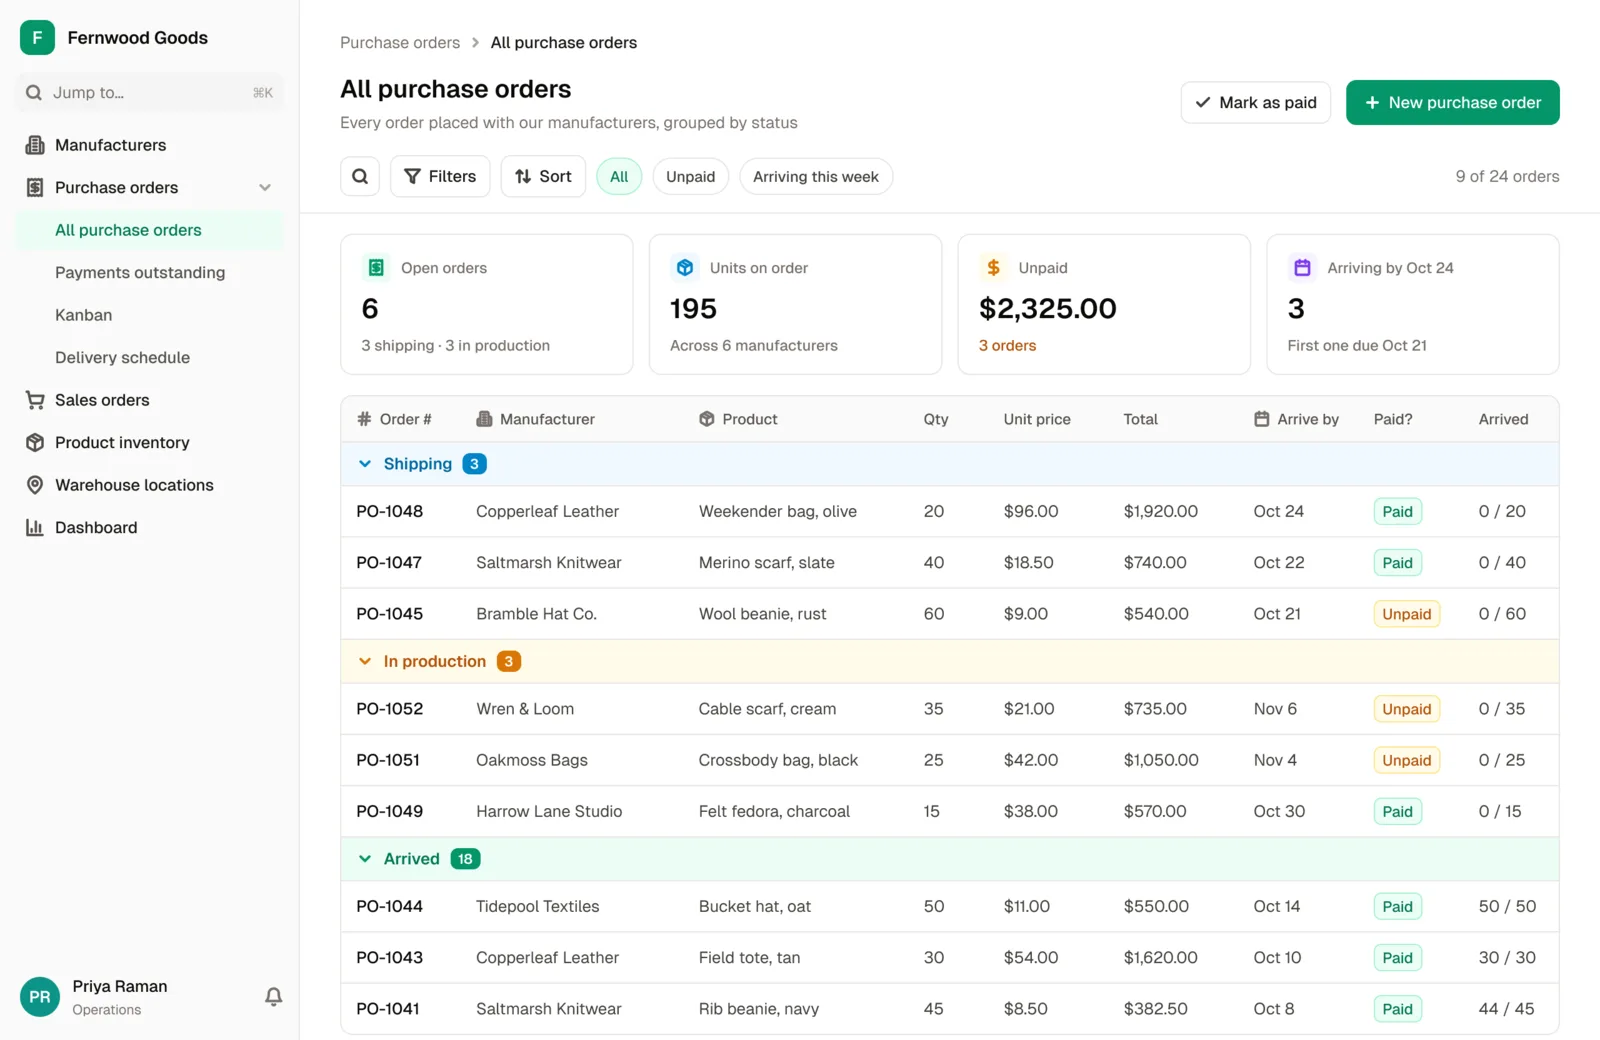Click the Unpaid dollar sign icon
This screenshot has width=1600, height=1040.
[993, 268]
